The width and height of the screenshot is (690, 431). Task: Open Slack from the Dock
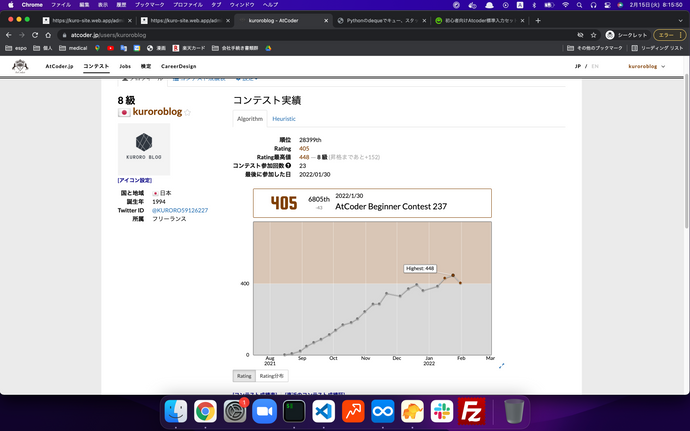442,411
